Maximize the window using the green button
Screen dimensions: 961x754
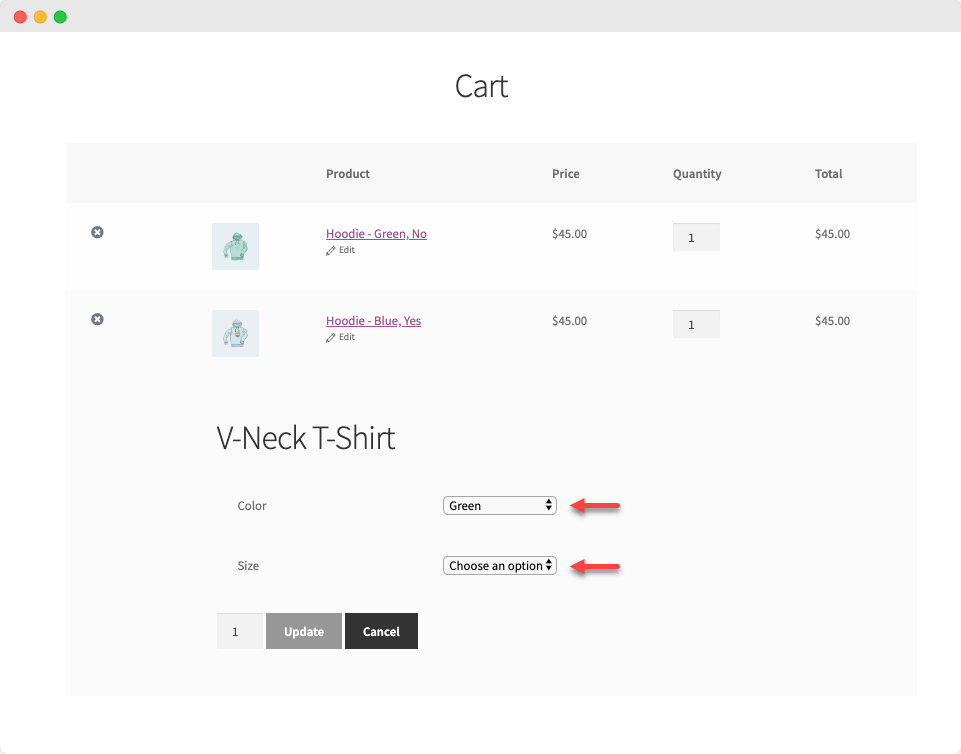coord(60,17)
